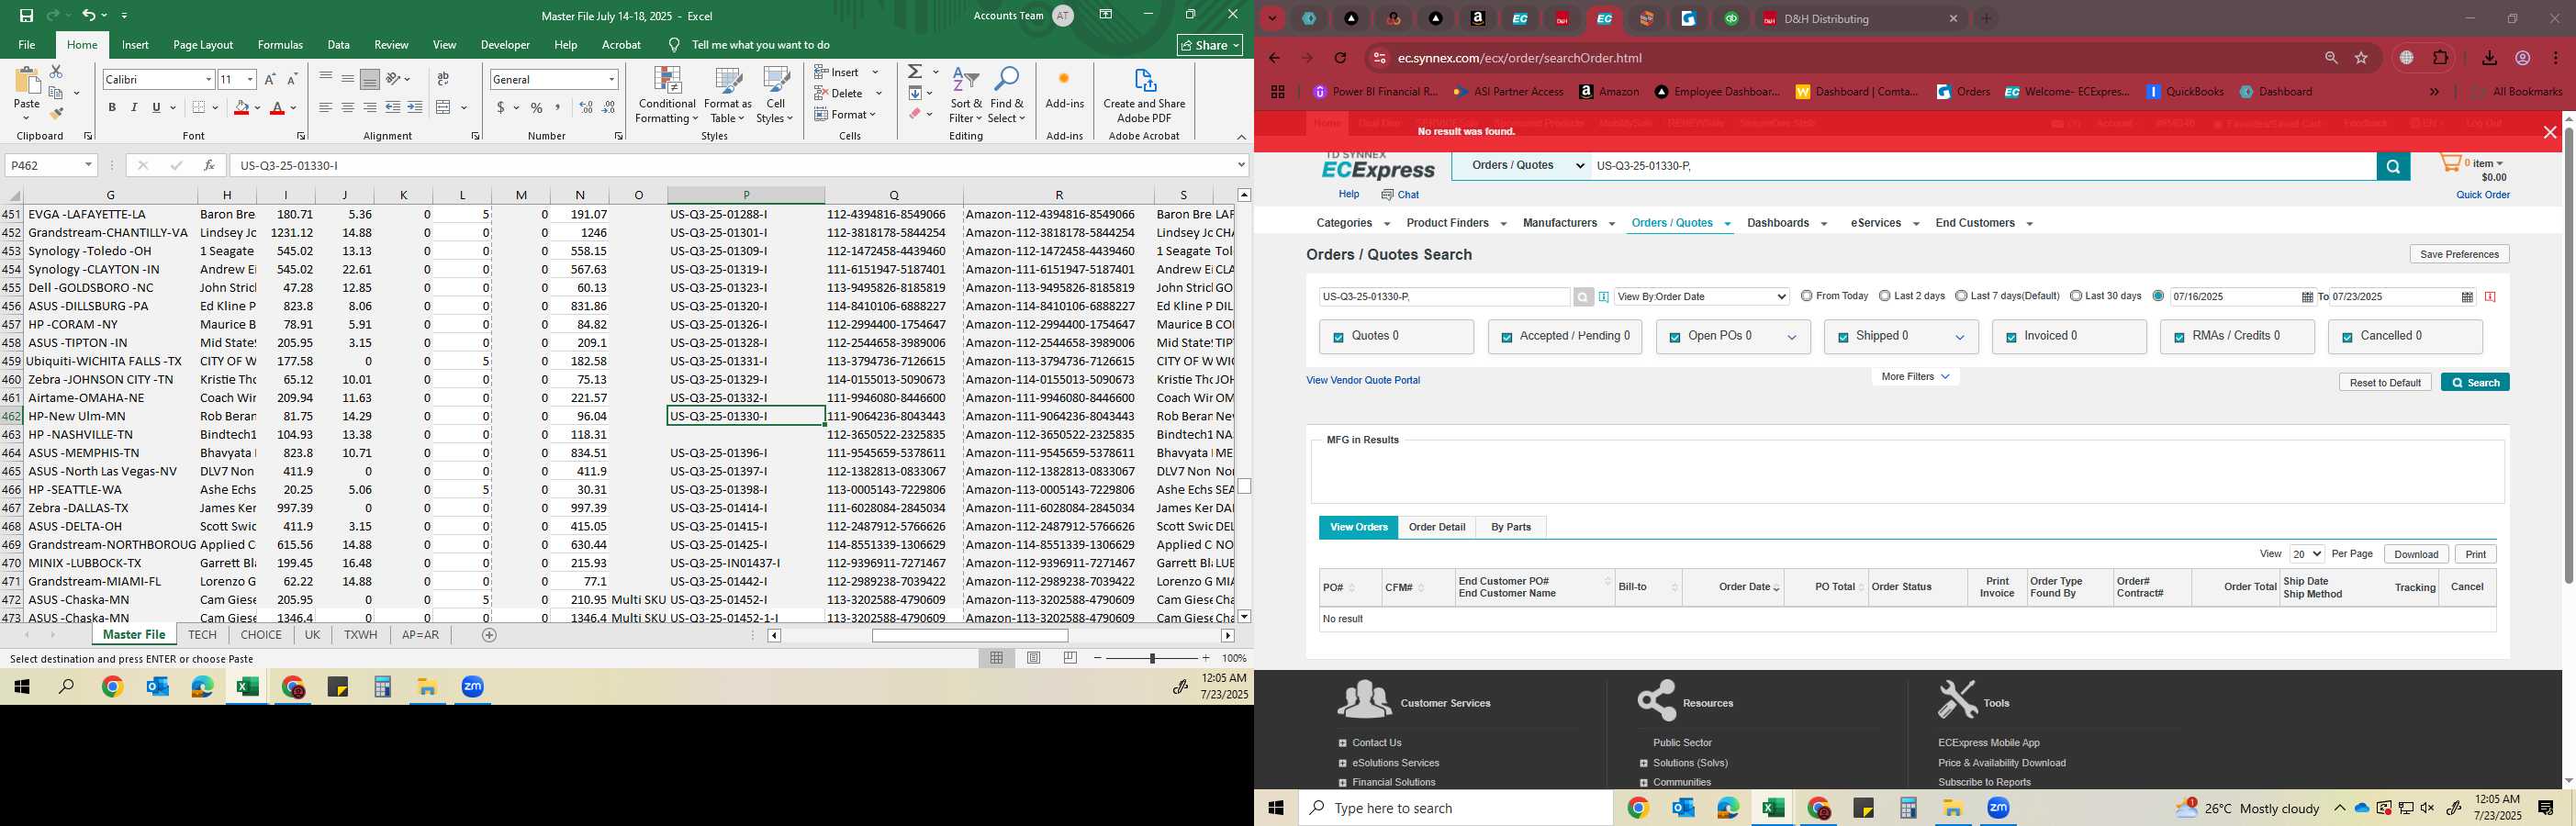Toggle Italic formatting in Excel
The height and width of the screenshot is (826, 2576).
134,108
